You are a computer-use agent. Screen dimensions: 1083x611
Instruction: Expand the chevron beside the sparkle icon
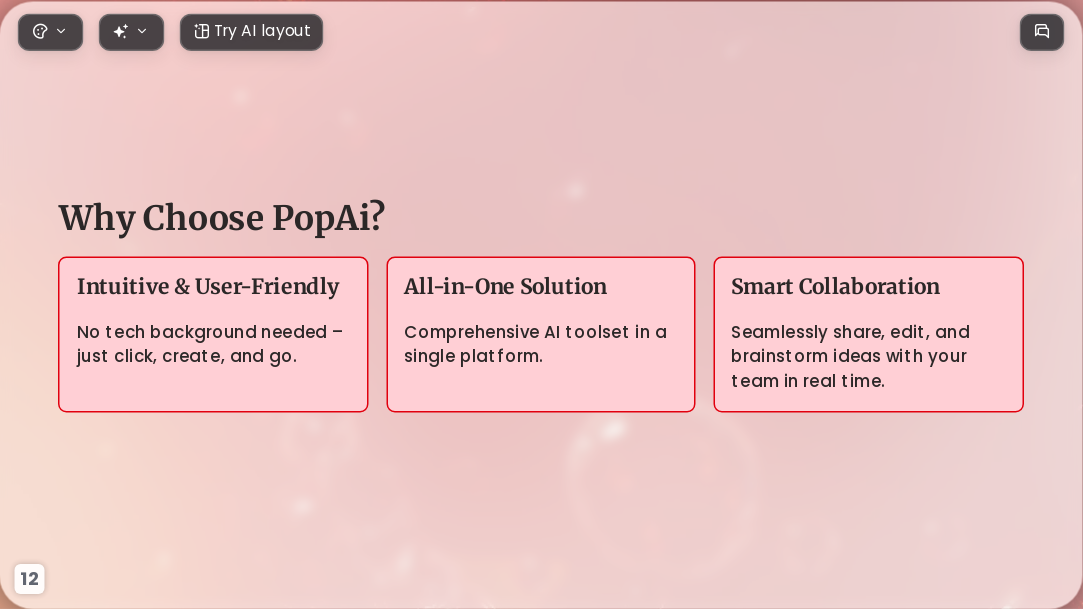click(x=142, y=32)
